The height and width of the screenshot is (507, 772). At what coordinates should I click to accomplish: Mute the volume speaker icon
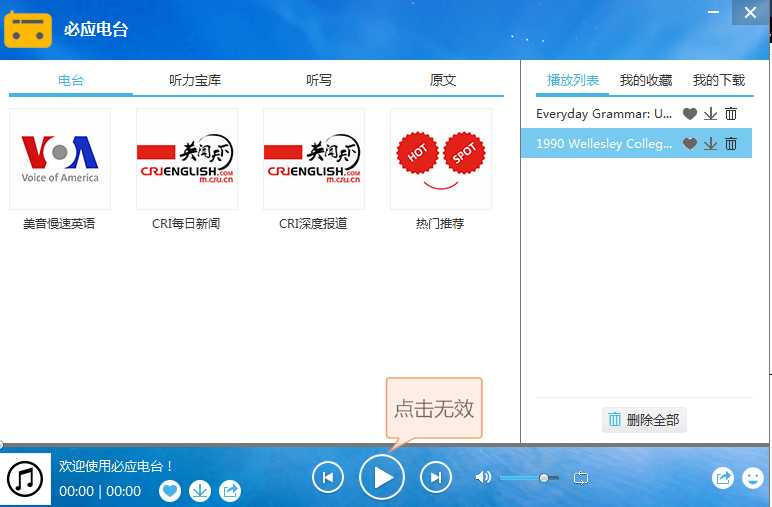click(483, 477)
